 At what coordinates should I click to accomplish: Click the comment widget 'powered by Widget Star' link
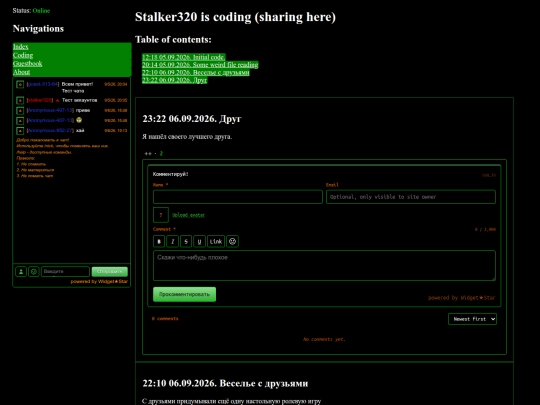tap(461, 298)
